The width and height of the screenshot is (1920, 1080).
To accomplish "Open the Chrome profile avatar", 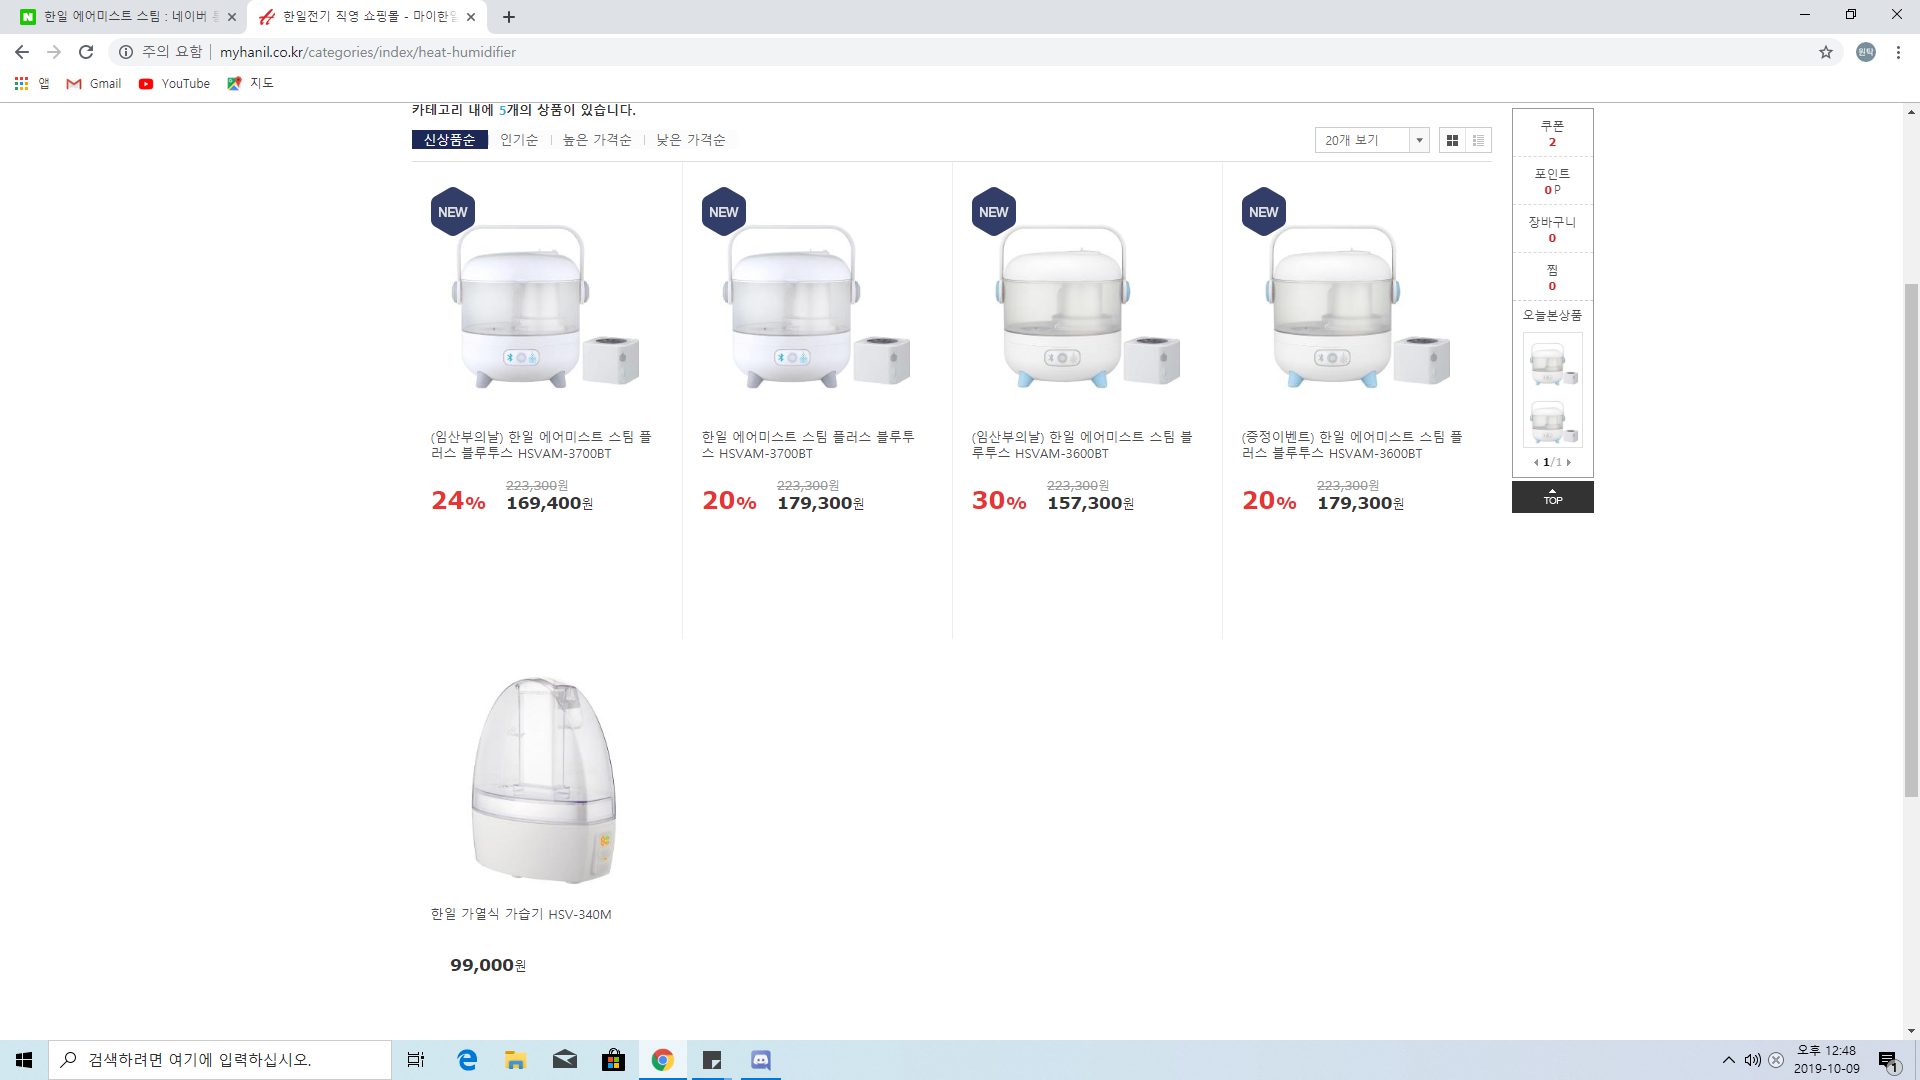I will click(x=1866, y=52).
